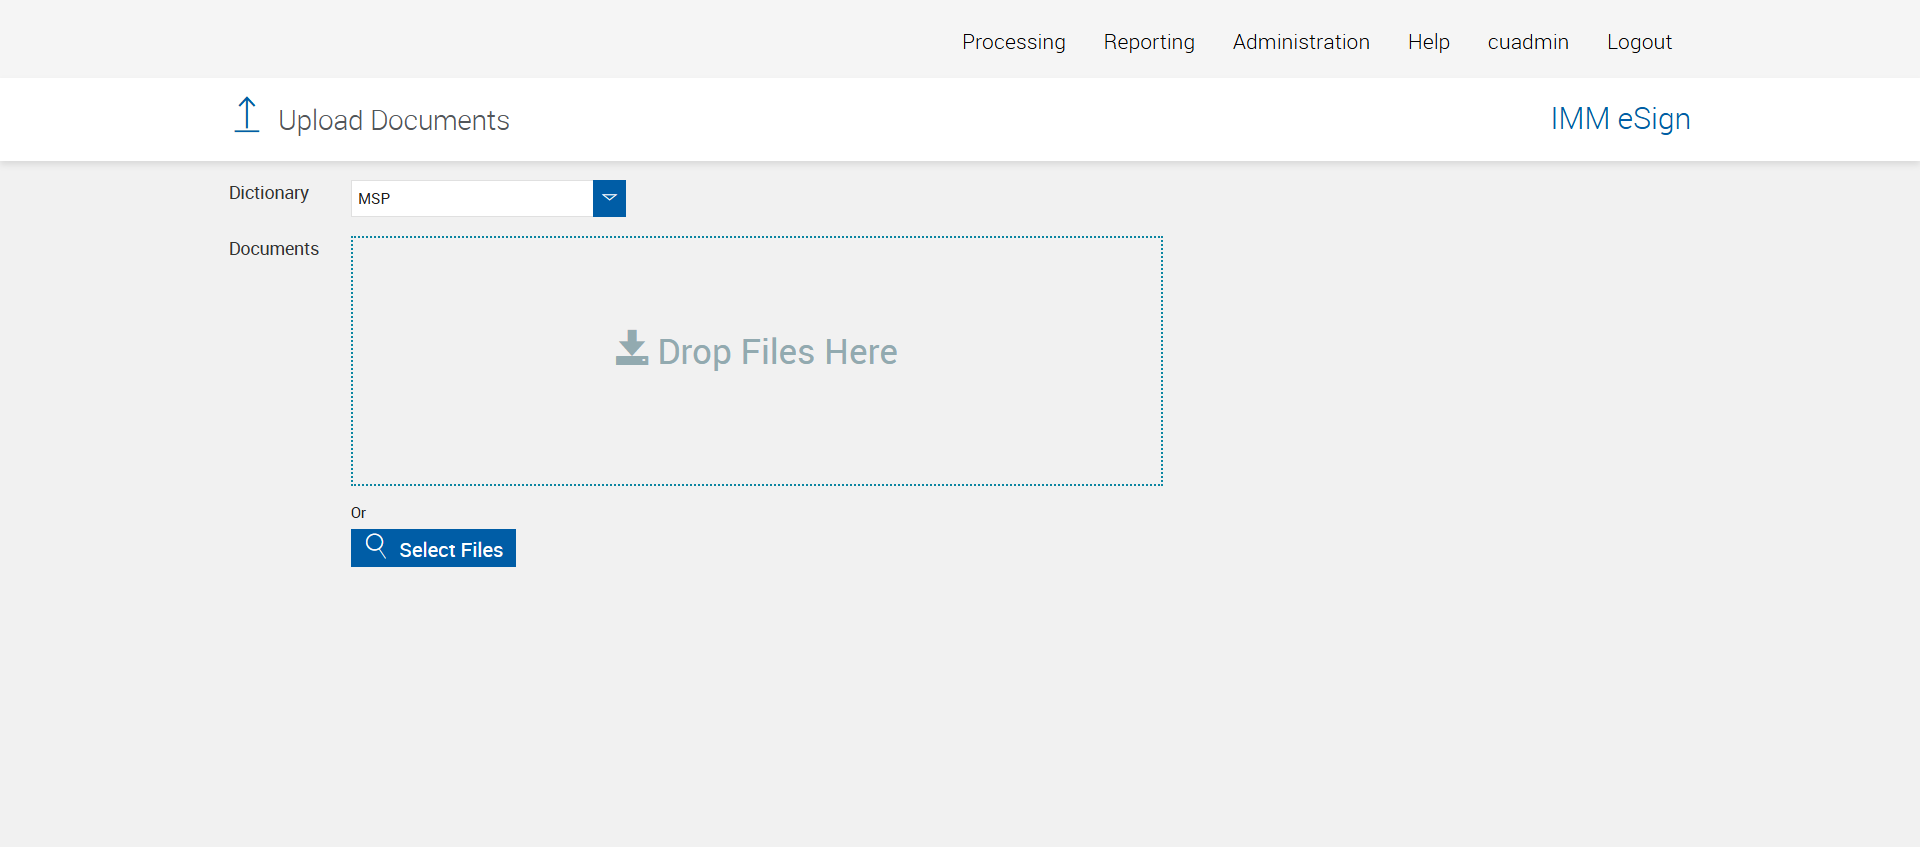Click the MSP dictionary field

click(x=472, y=198)
